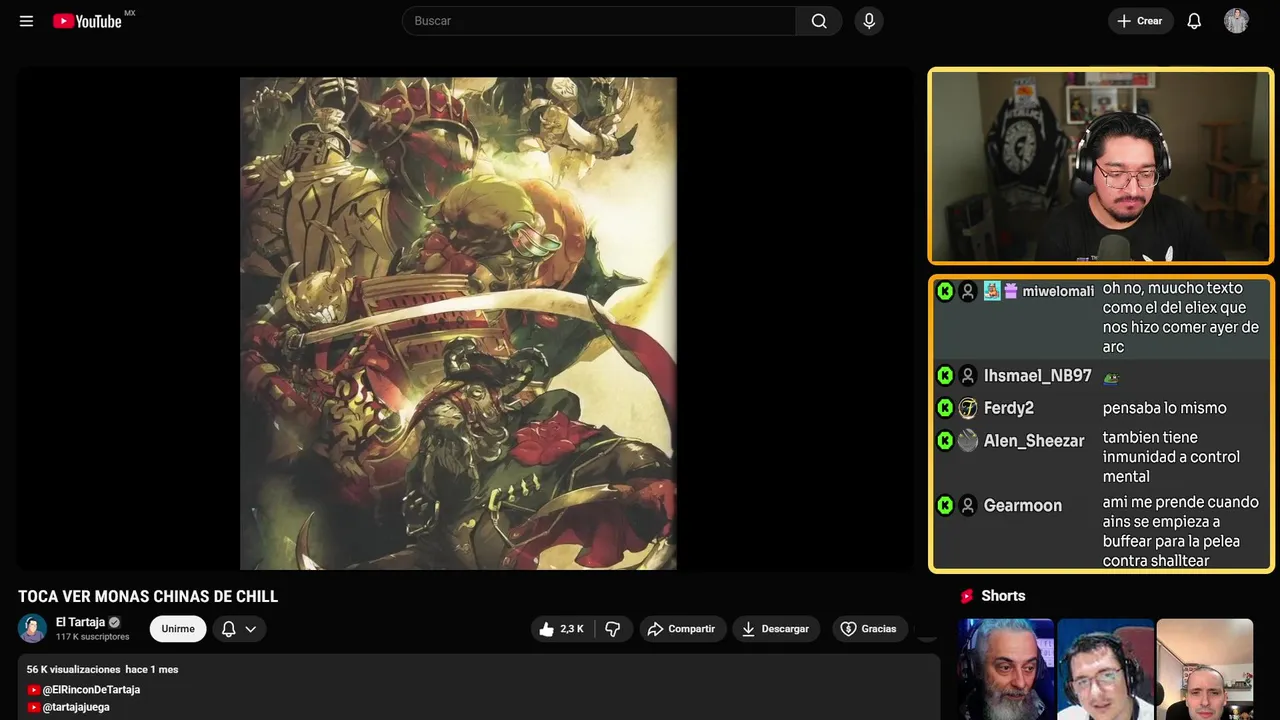Click the Shorts section heading
The height and width of the screenshot is (720, 1280).
(x=1003, y=596)
